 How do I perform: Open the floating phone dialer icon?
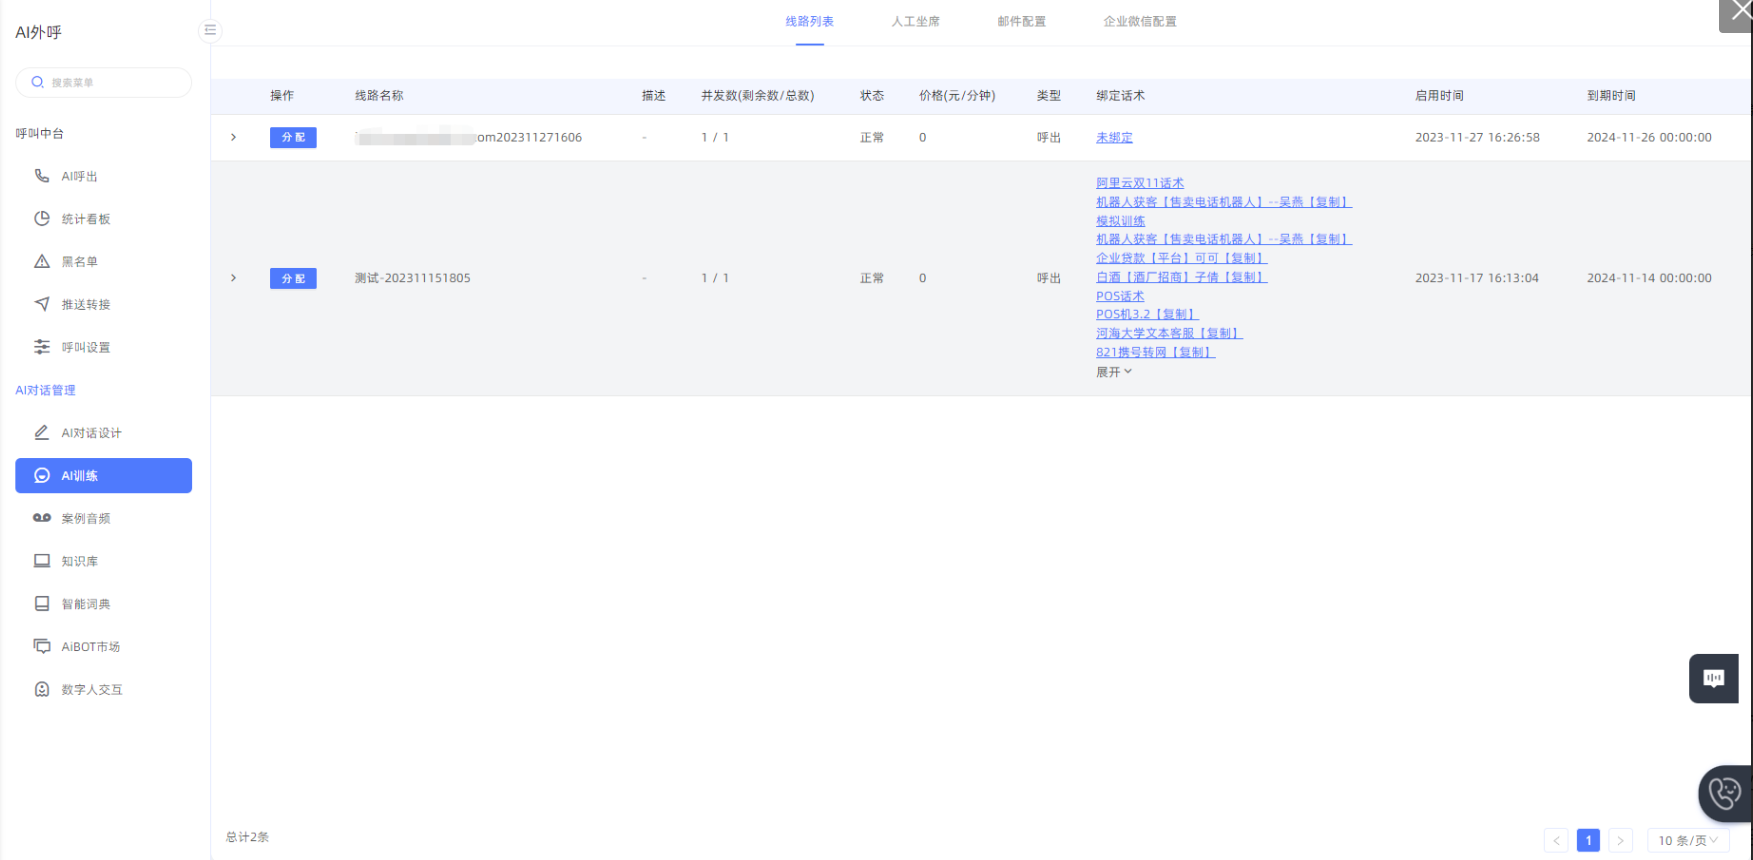pyautogui.click(x=1725, y=794)
